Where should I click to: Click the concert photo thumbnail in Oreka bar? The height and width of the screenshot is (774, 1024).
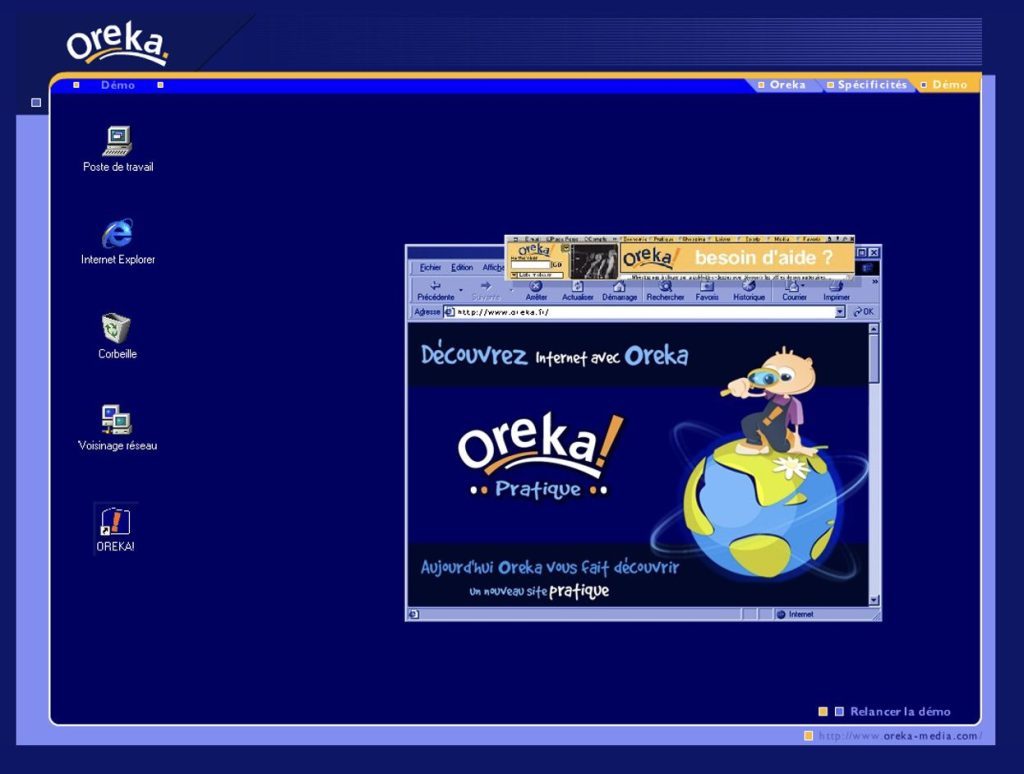(x=594, y=261)
